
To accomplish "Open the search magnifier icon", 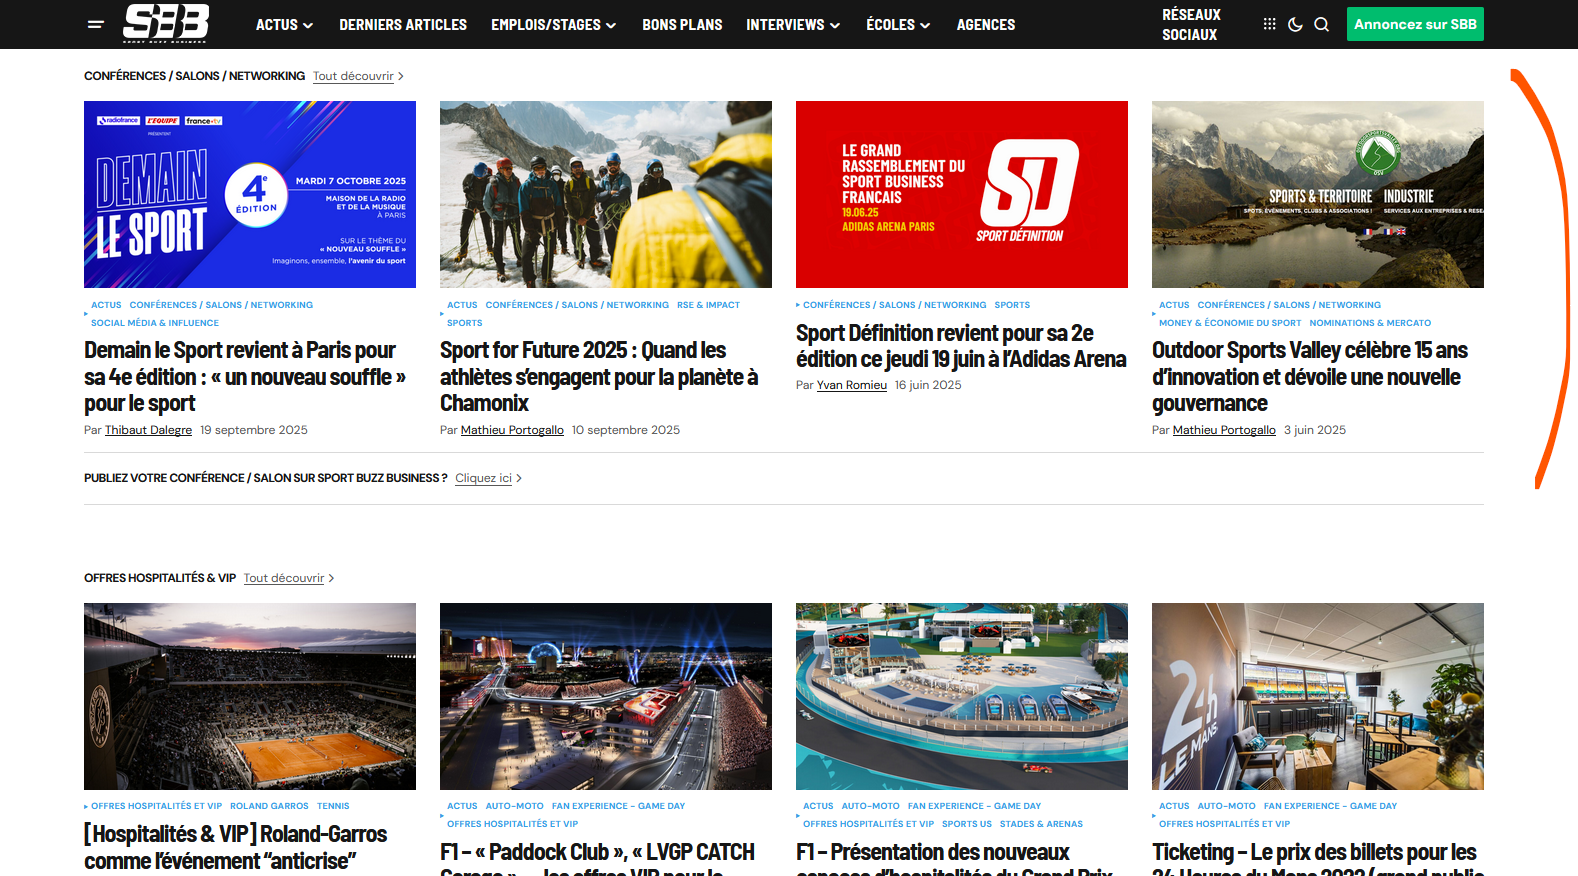I will coord(1321,24).
